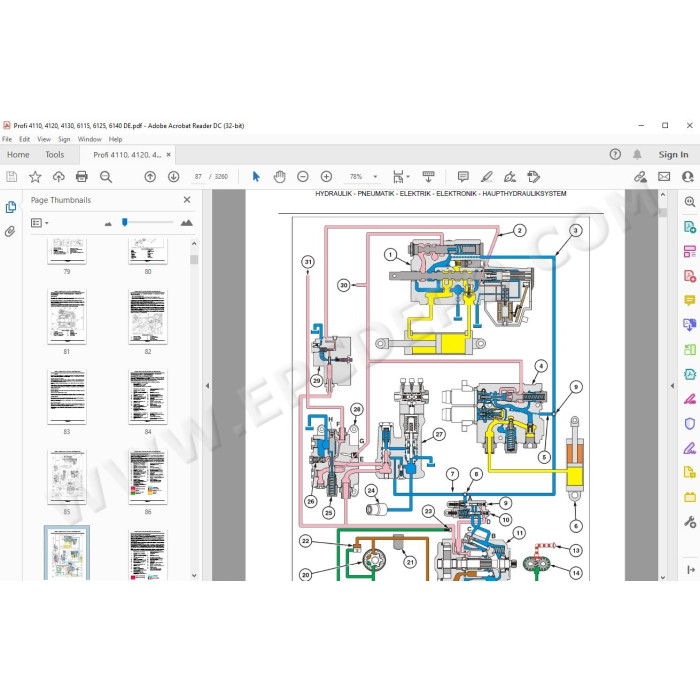The width and height of the screenshot is (700, 700).
Task: Select the highlight text pen tool
Action: tap(487, 177)
